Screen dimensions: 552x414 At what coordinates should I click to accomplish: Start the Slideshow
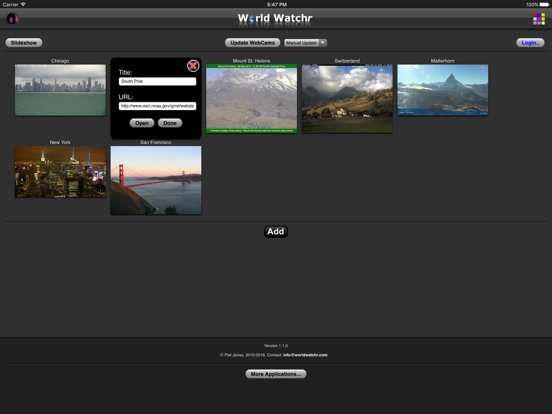(24, 43)
